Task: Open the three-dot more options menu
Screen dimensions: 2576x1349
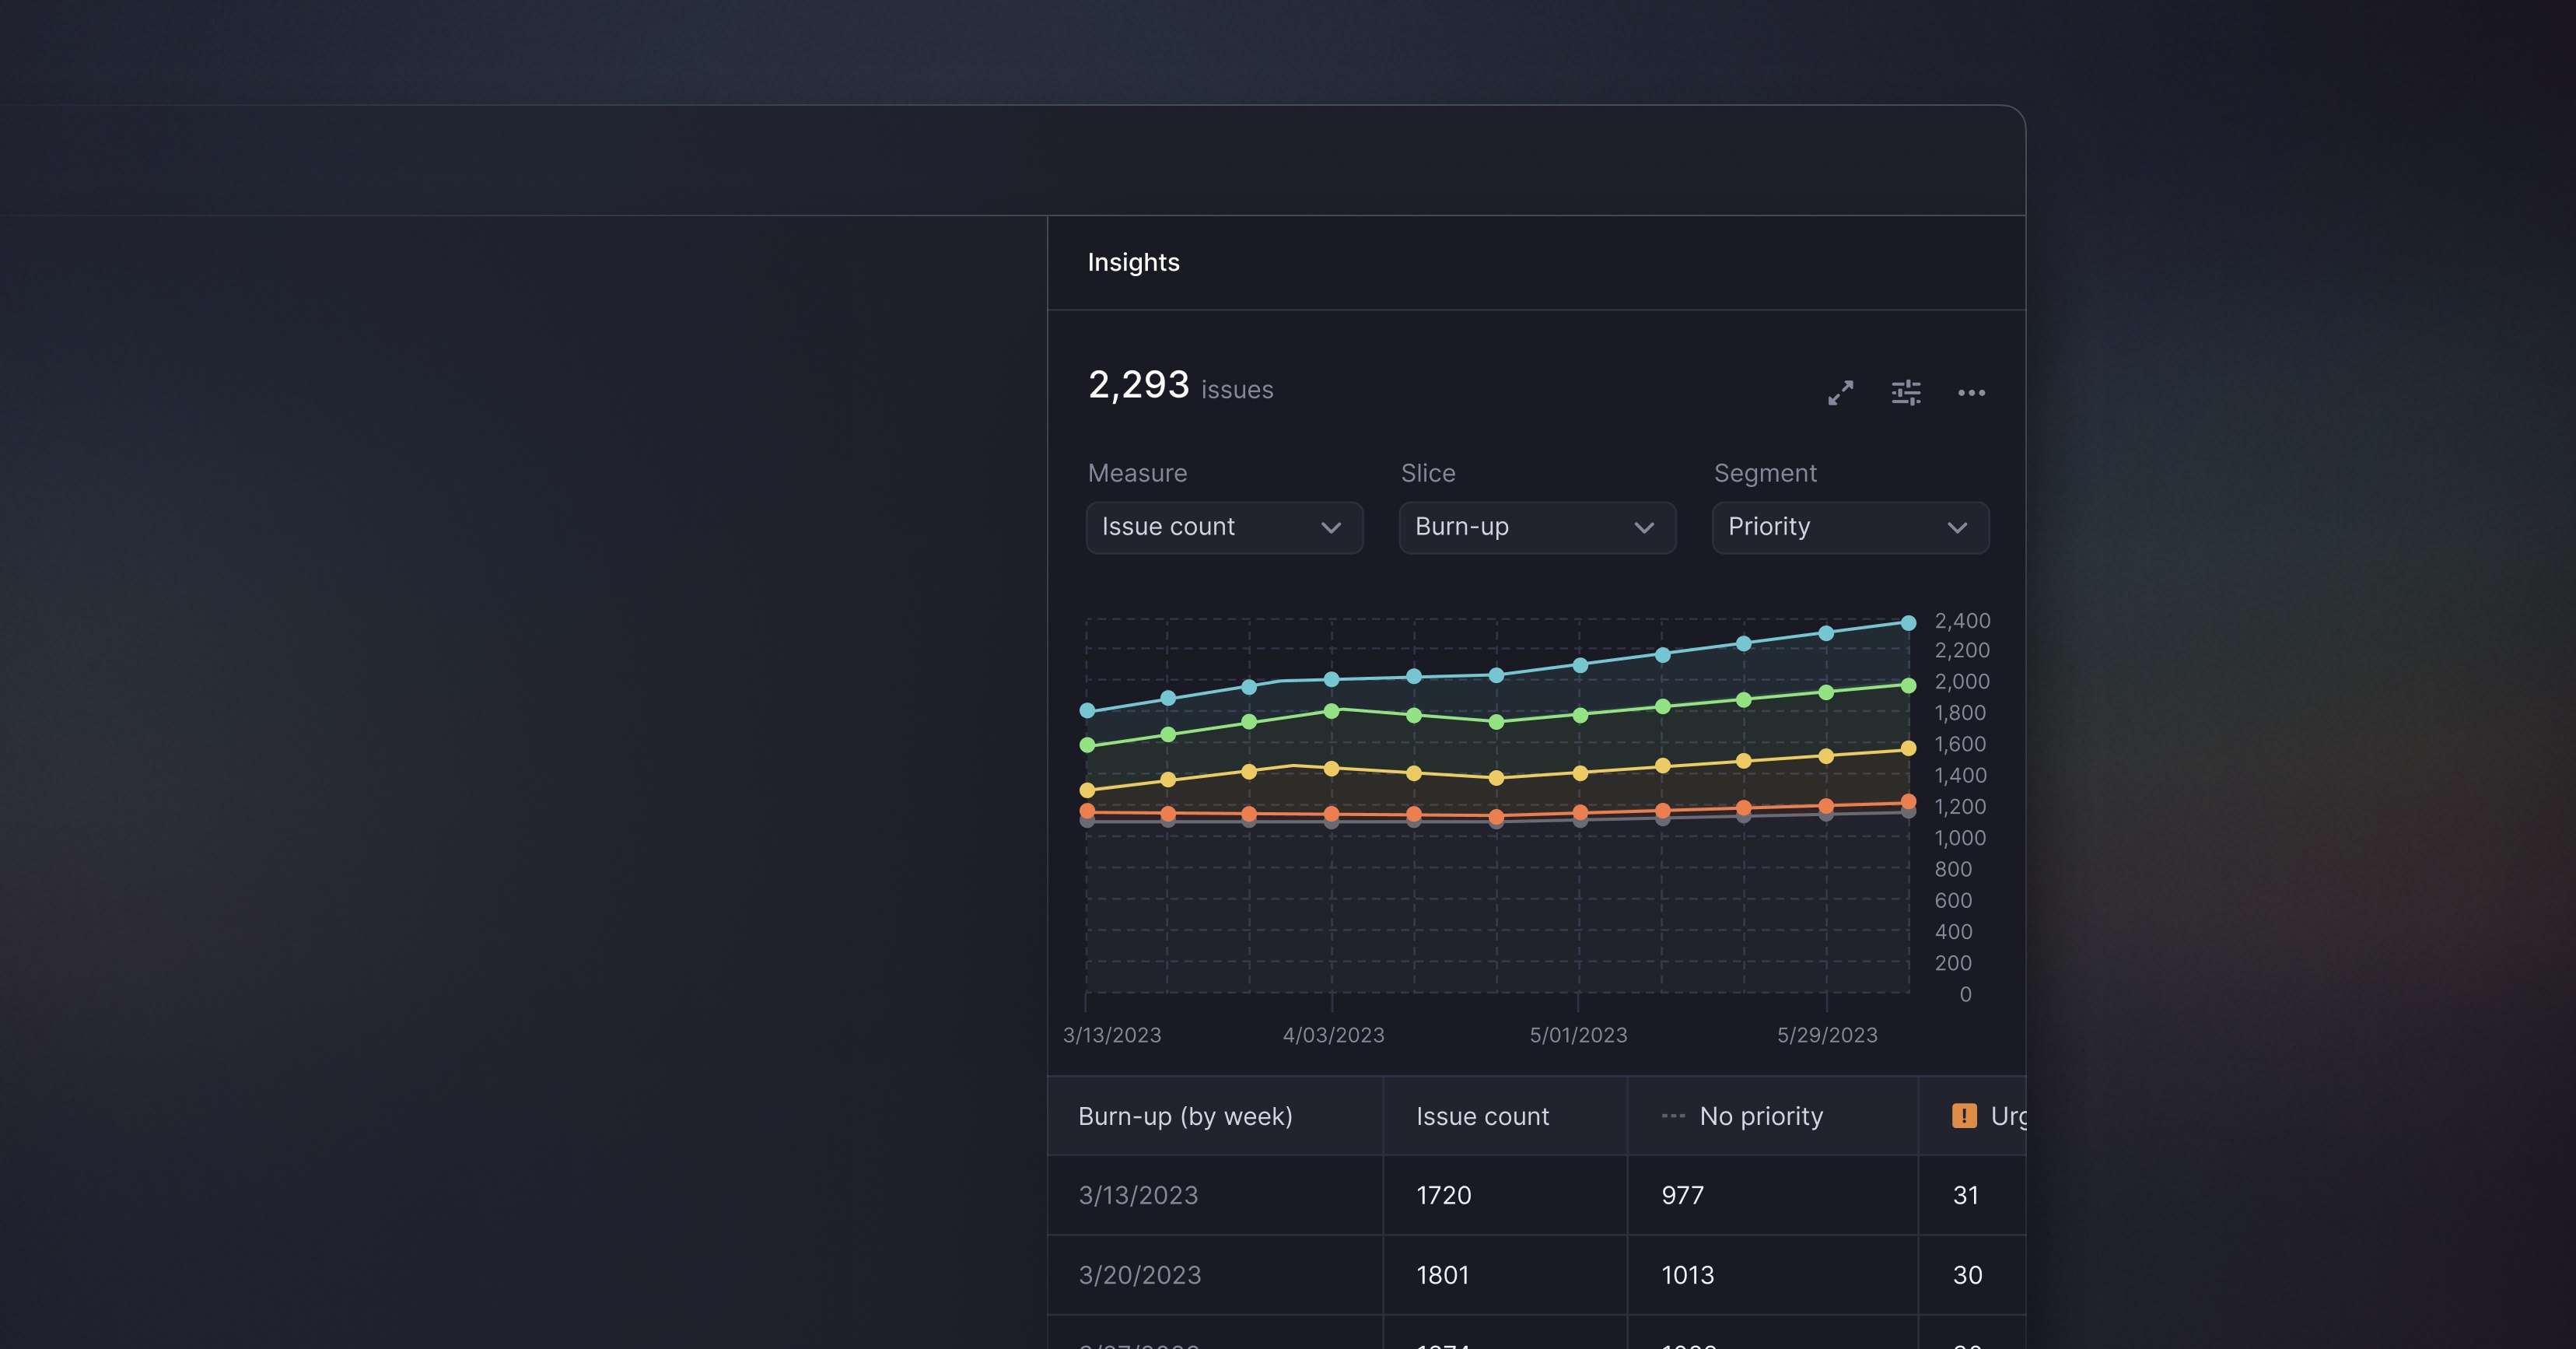Action: (1971, 393)
